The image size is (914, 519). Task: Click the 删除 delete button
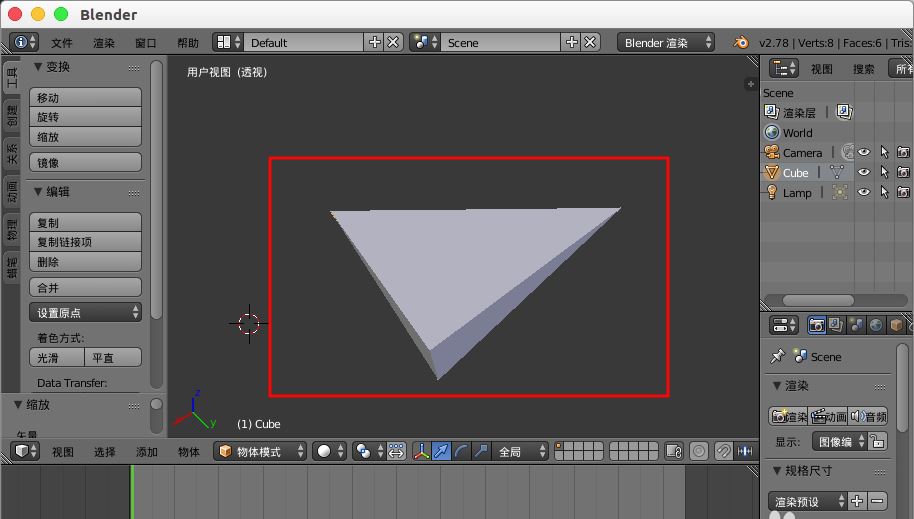tap(86, 261)
